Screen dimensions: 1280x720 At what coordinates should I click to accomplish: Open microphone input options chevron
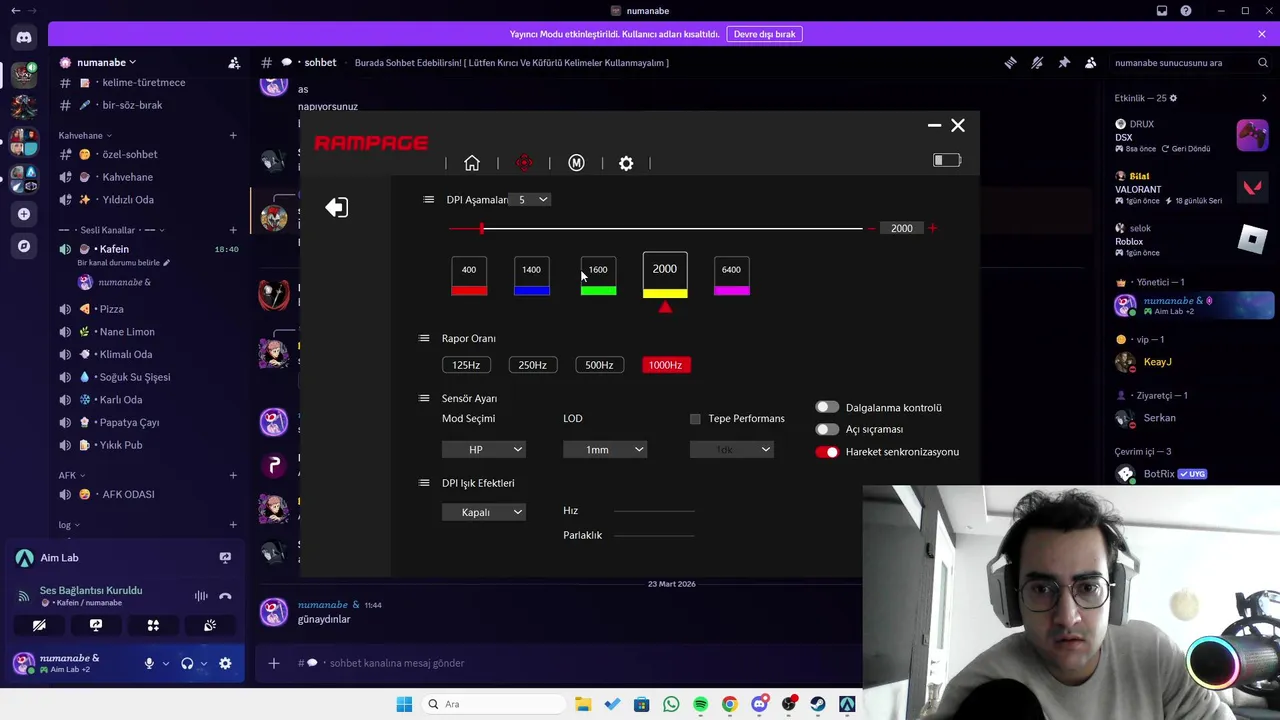(x=165, y=664)
